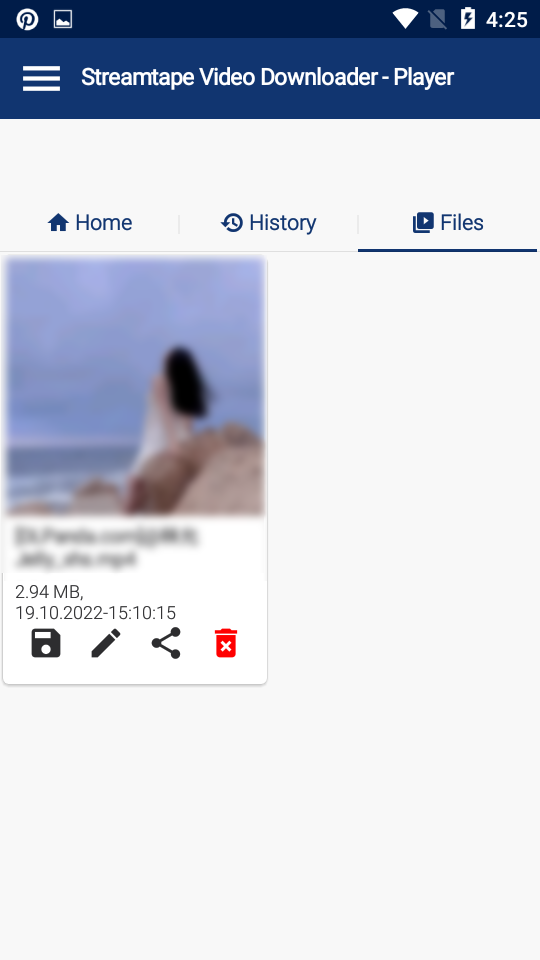Tap the save floppy disk icon
Screen dimensions: 540x960
[x=46, y=643]
